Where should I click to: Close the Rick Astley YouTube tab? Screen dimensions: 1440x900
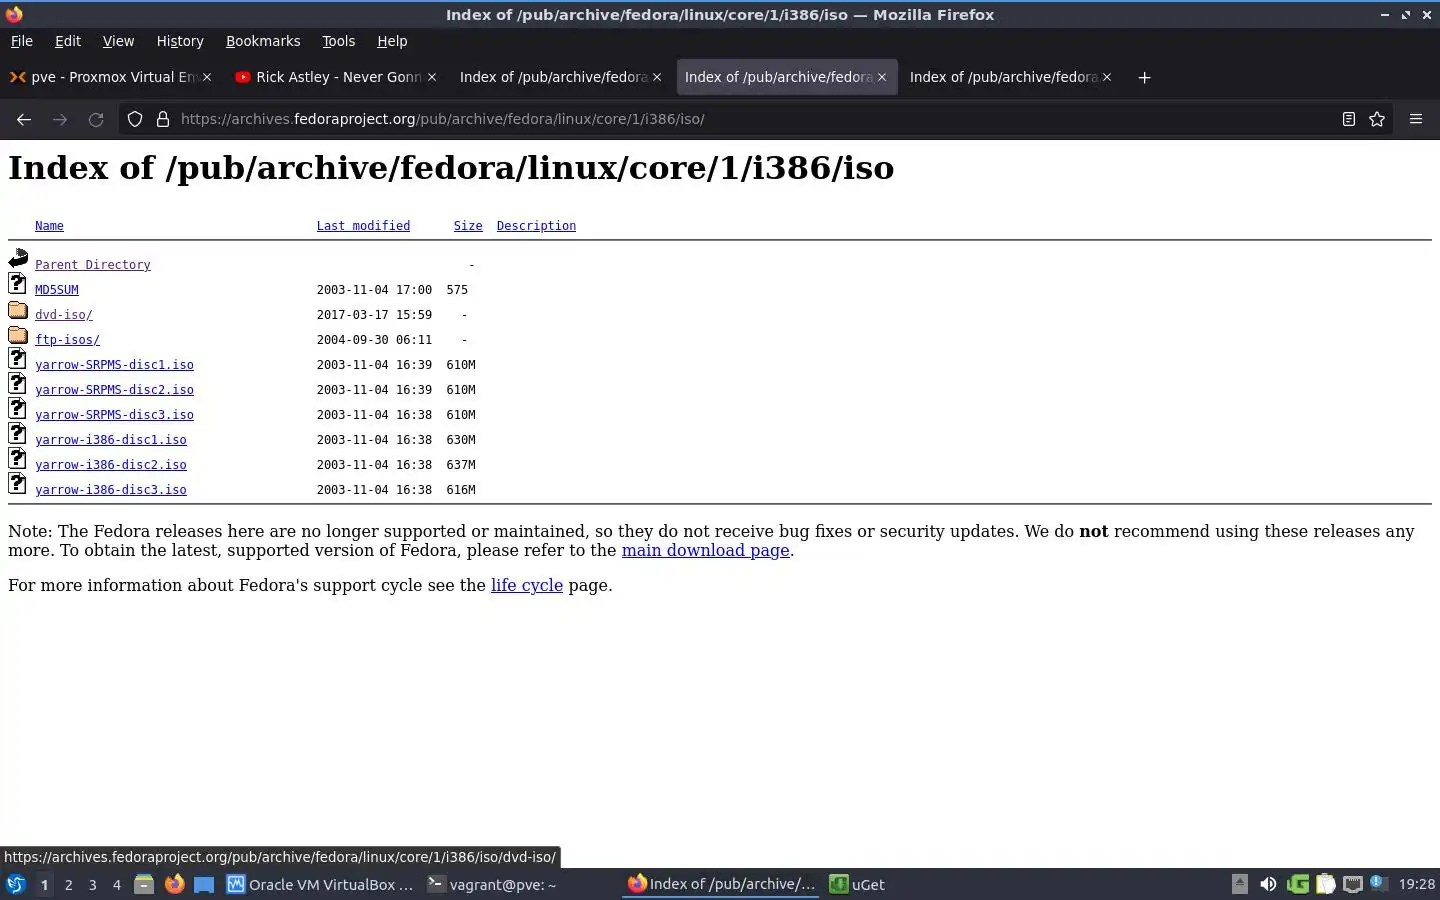tap(432, 77)
